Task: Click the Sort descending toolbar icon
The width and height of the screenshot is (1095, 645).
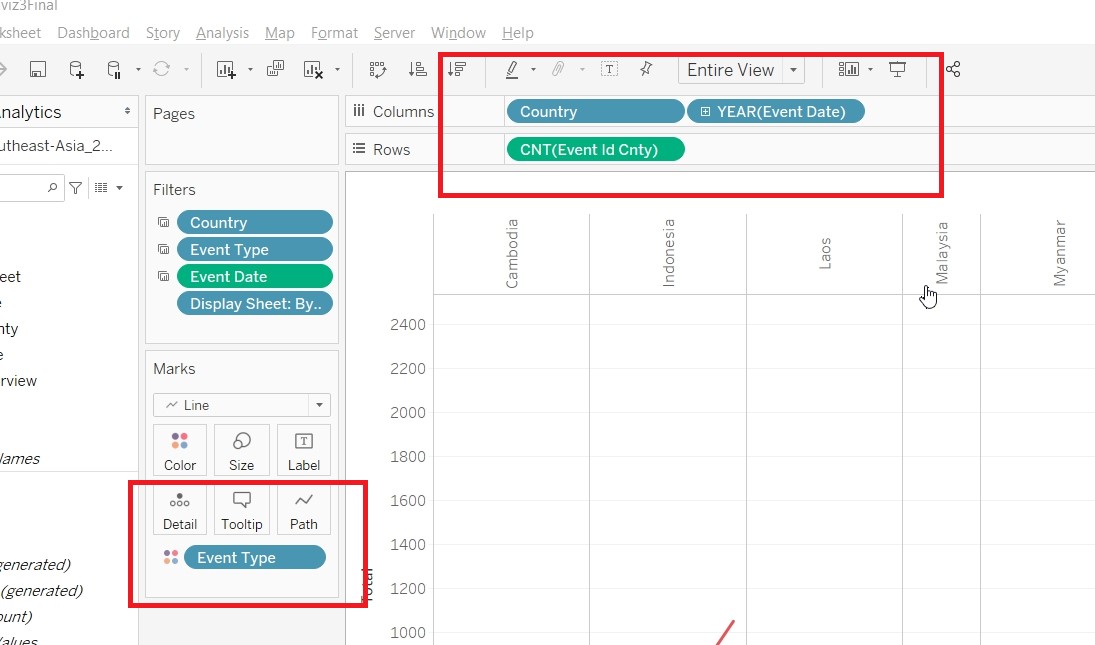Action: (x=457, y=70)
